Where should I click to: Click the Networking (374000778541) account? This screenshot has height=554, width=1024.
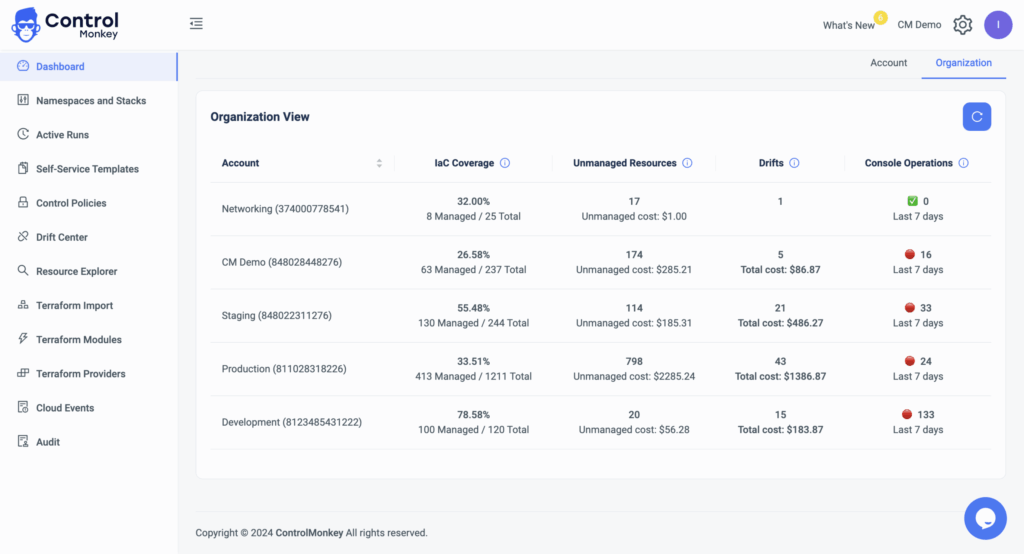pyautogui.click(x=285, y=209)
